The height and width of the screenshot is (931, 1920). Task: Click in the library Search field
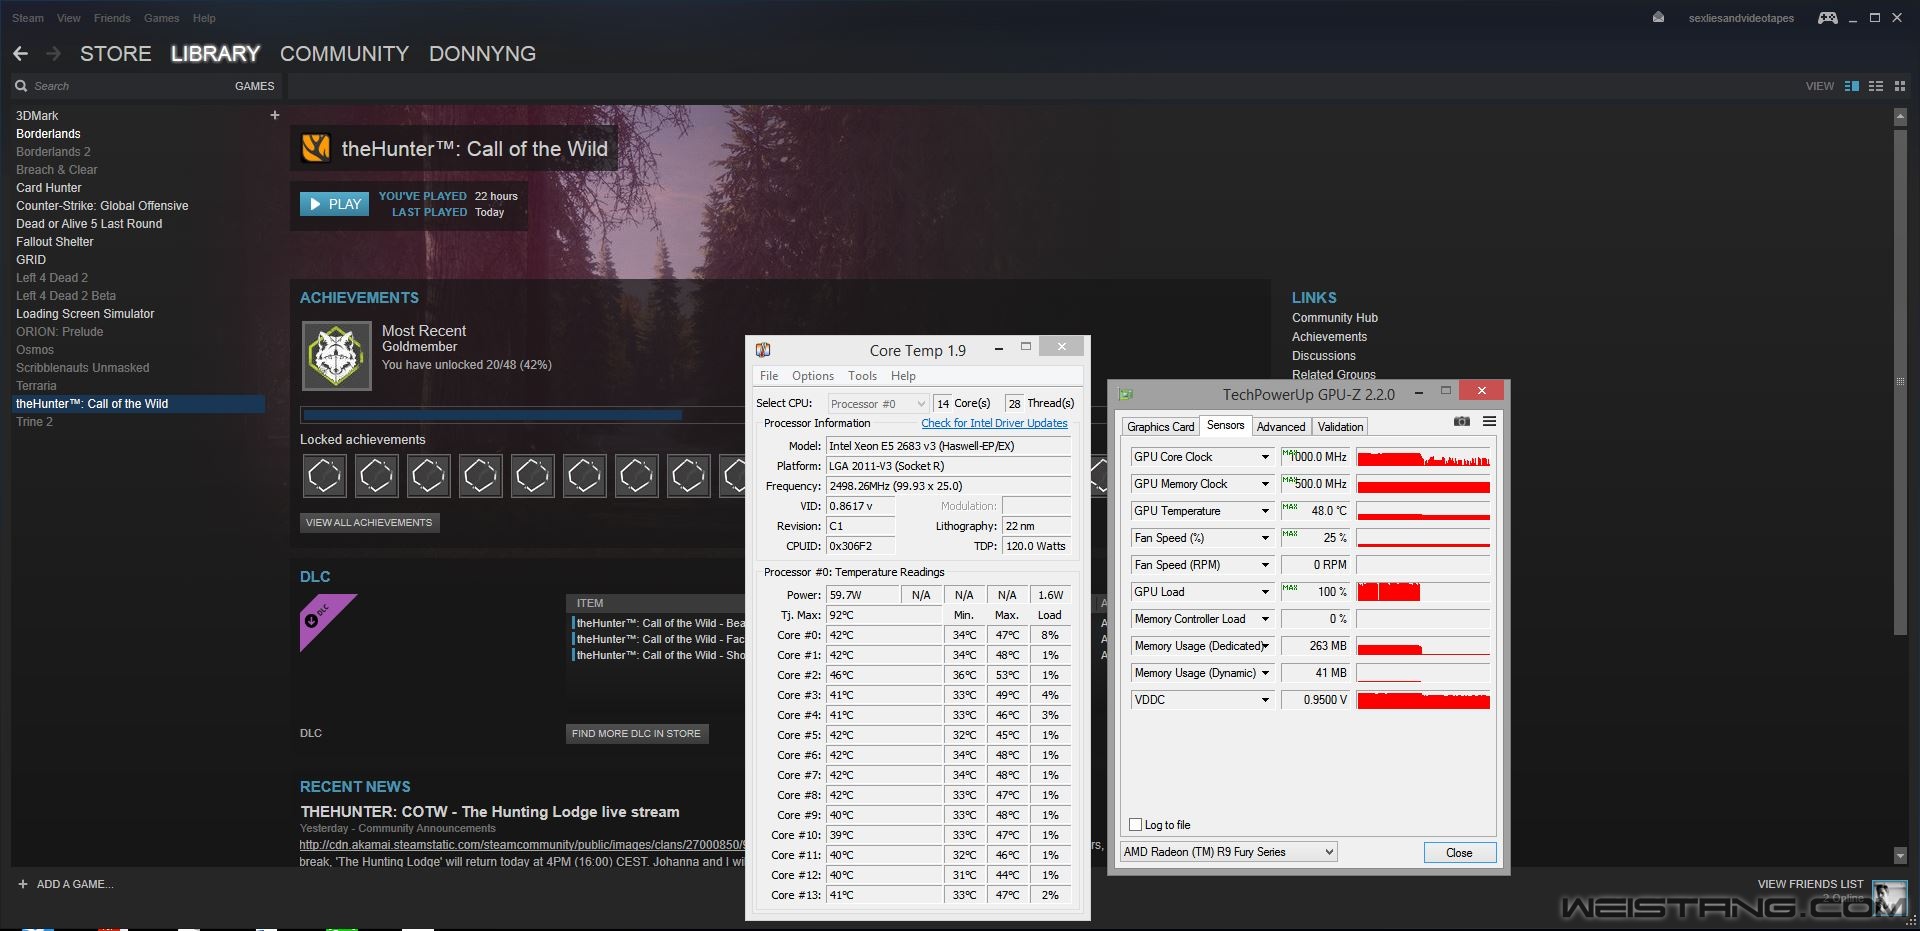(x=130, y=86)
